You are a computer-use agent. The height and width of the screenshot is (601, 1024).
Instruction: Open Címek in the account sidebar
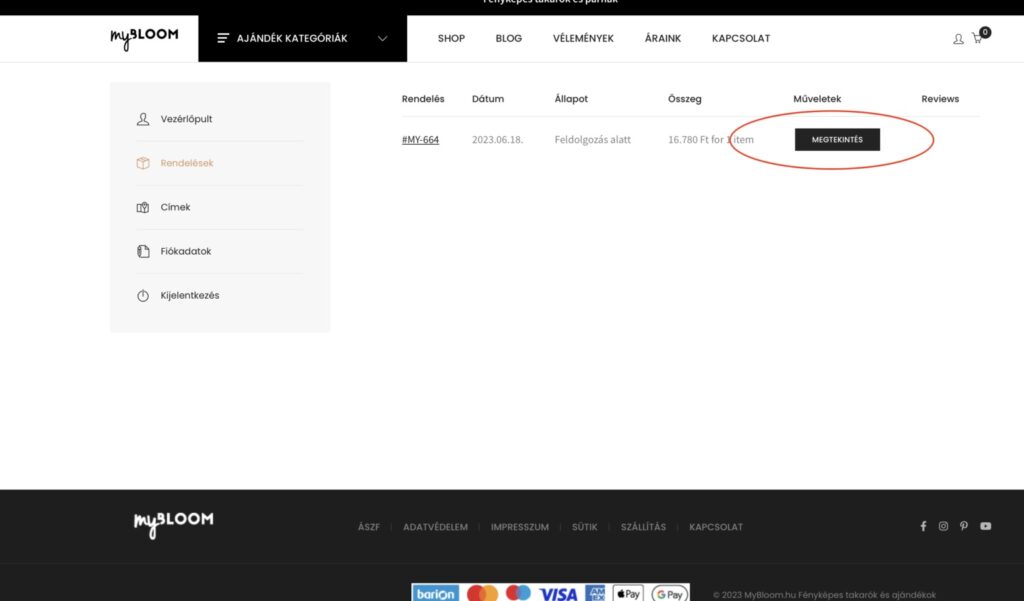[x=175, y=207]
